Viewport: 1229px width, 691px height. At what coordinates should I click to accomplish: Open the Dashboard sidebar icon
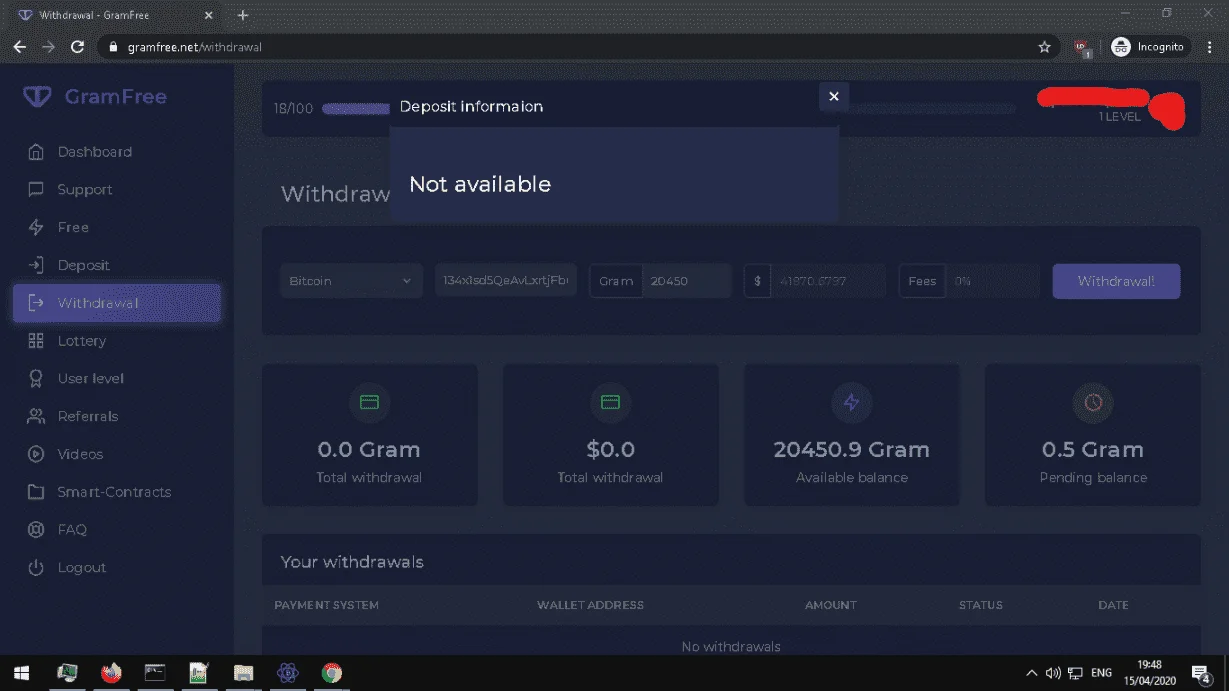coord(36,152)
